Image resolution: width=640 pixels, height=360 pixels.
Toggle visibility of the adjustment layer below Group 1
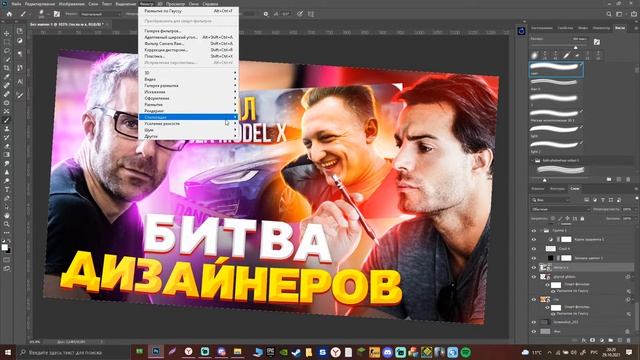533,240
